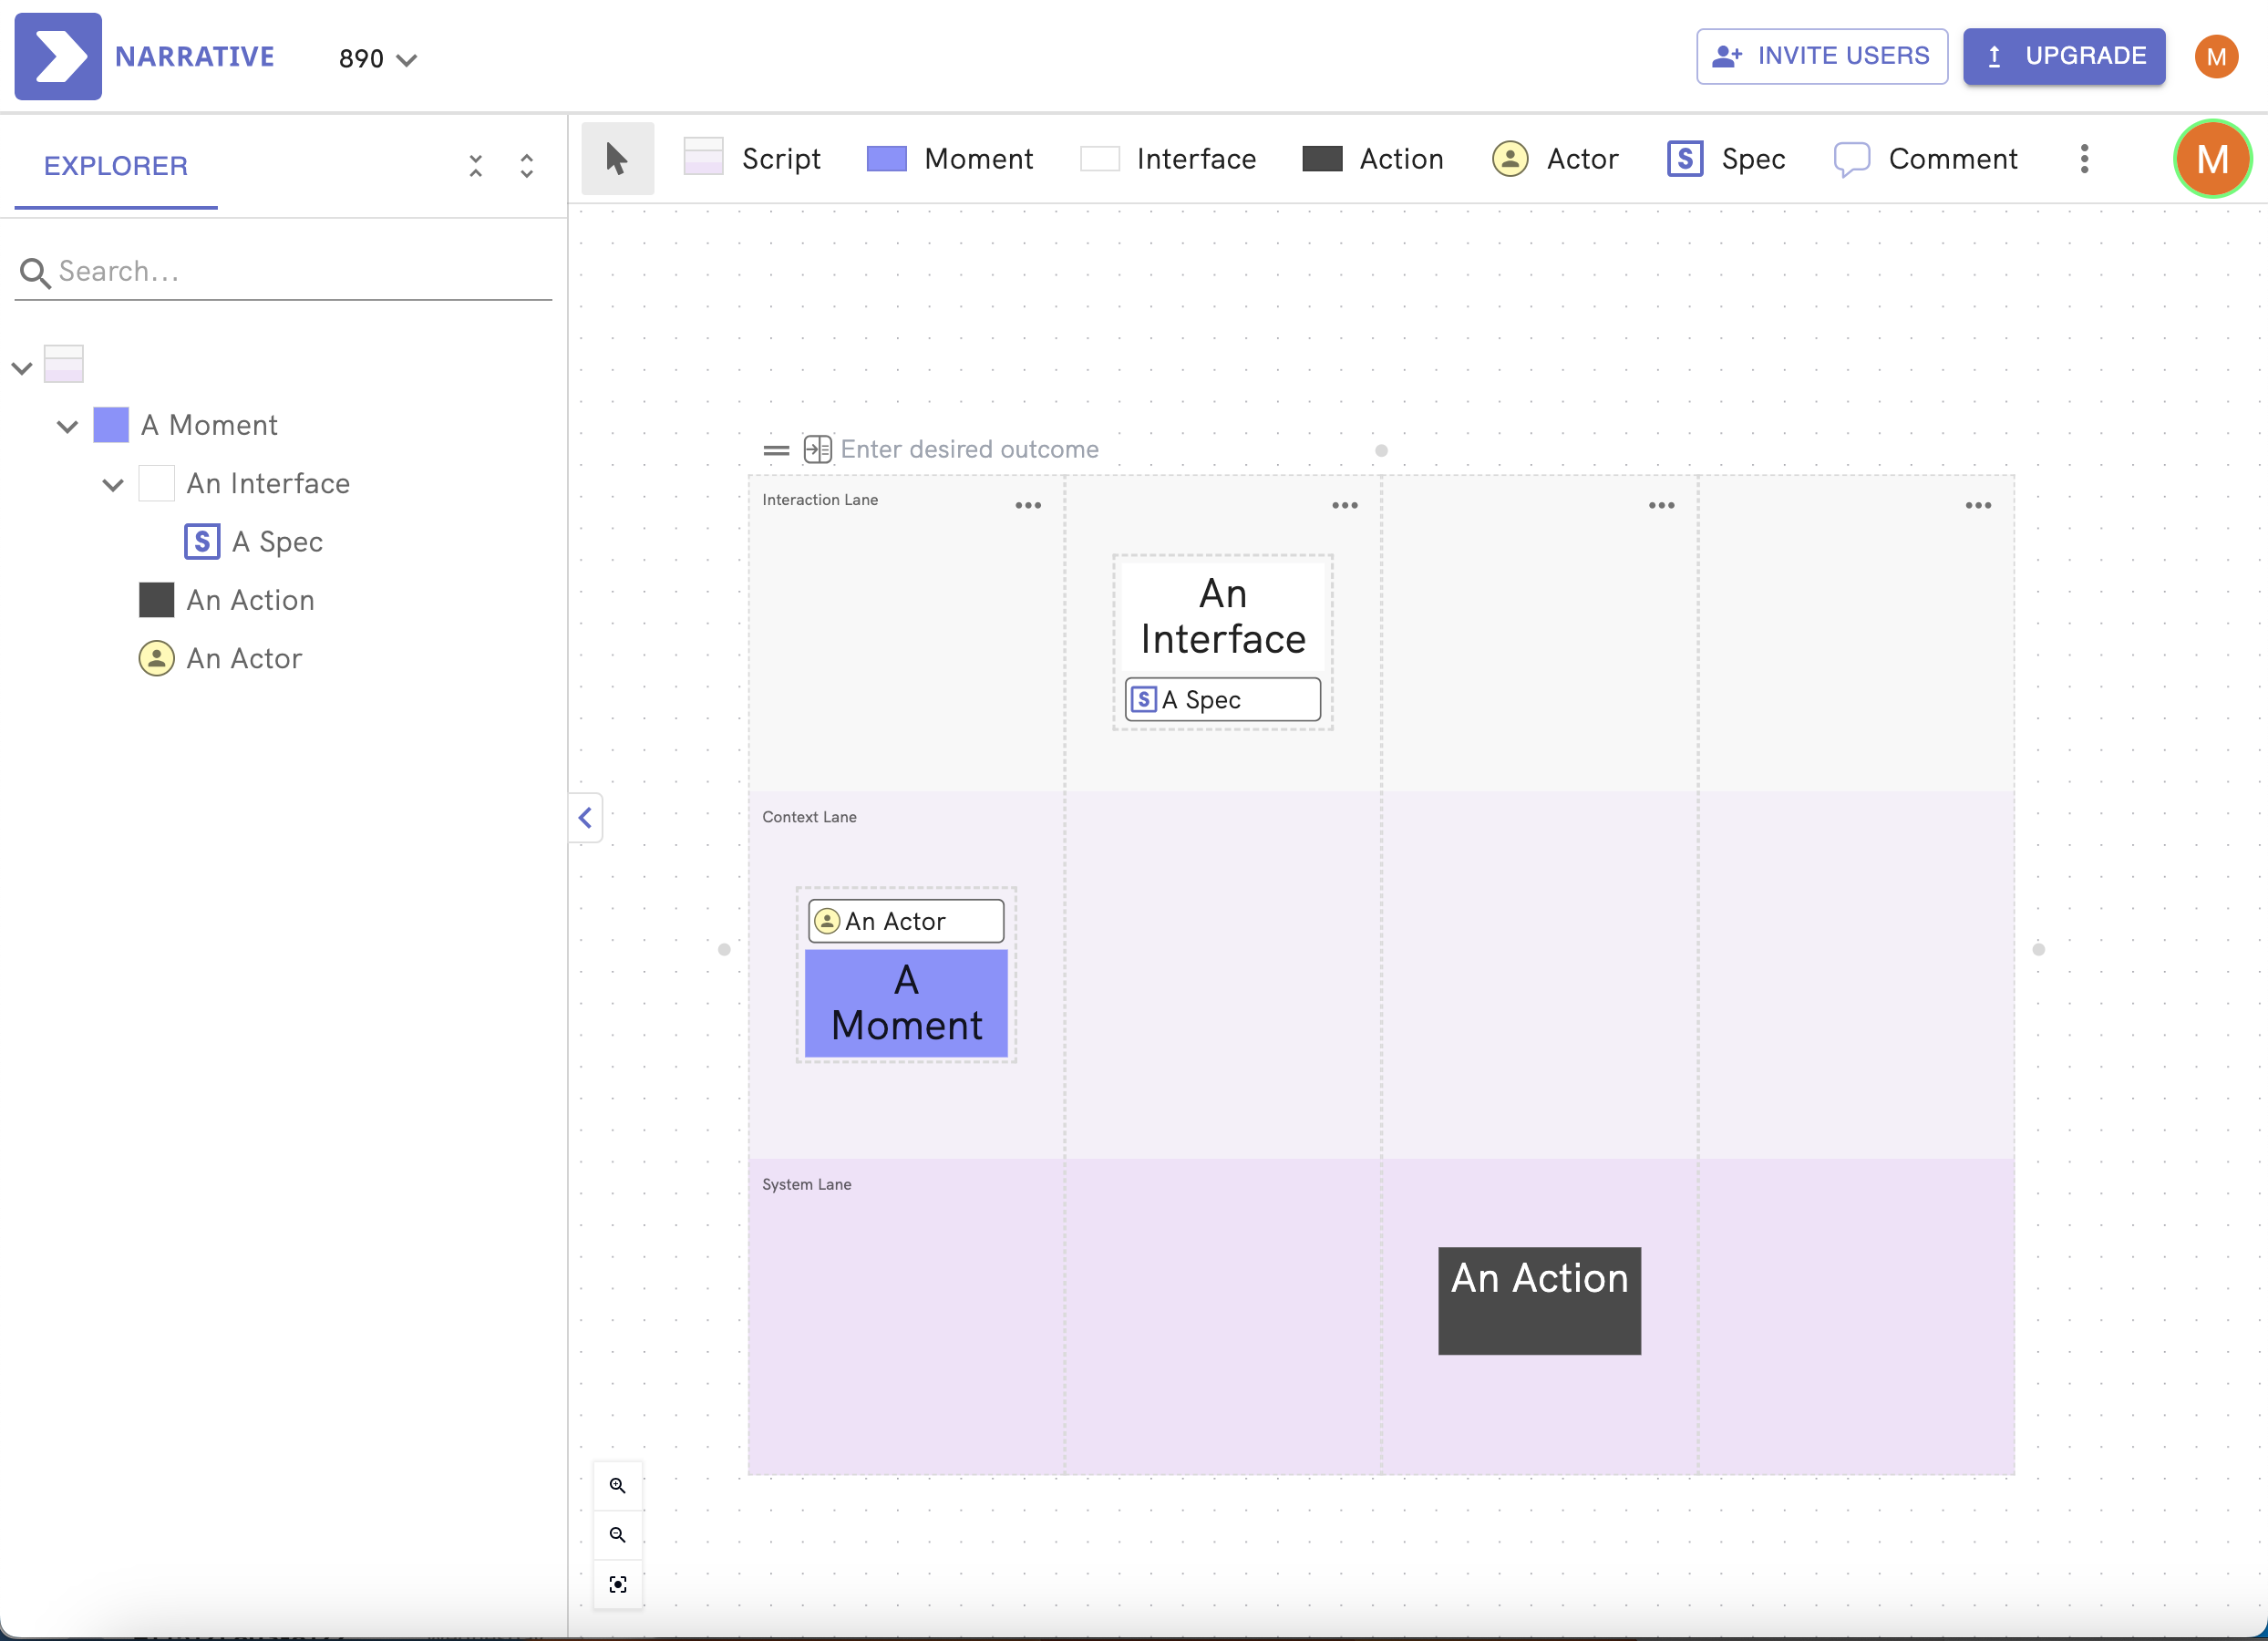Click the left edge handle of the script
Viewport: 2268px width, 1641px height.
[724, 950]
